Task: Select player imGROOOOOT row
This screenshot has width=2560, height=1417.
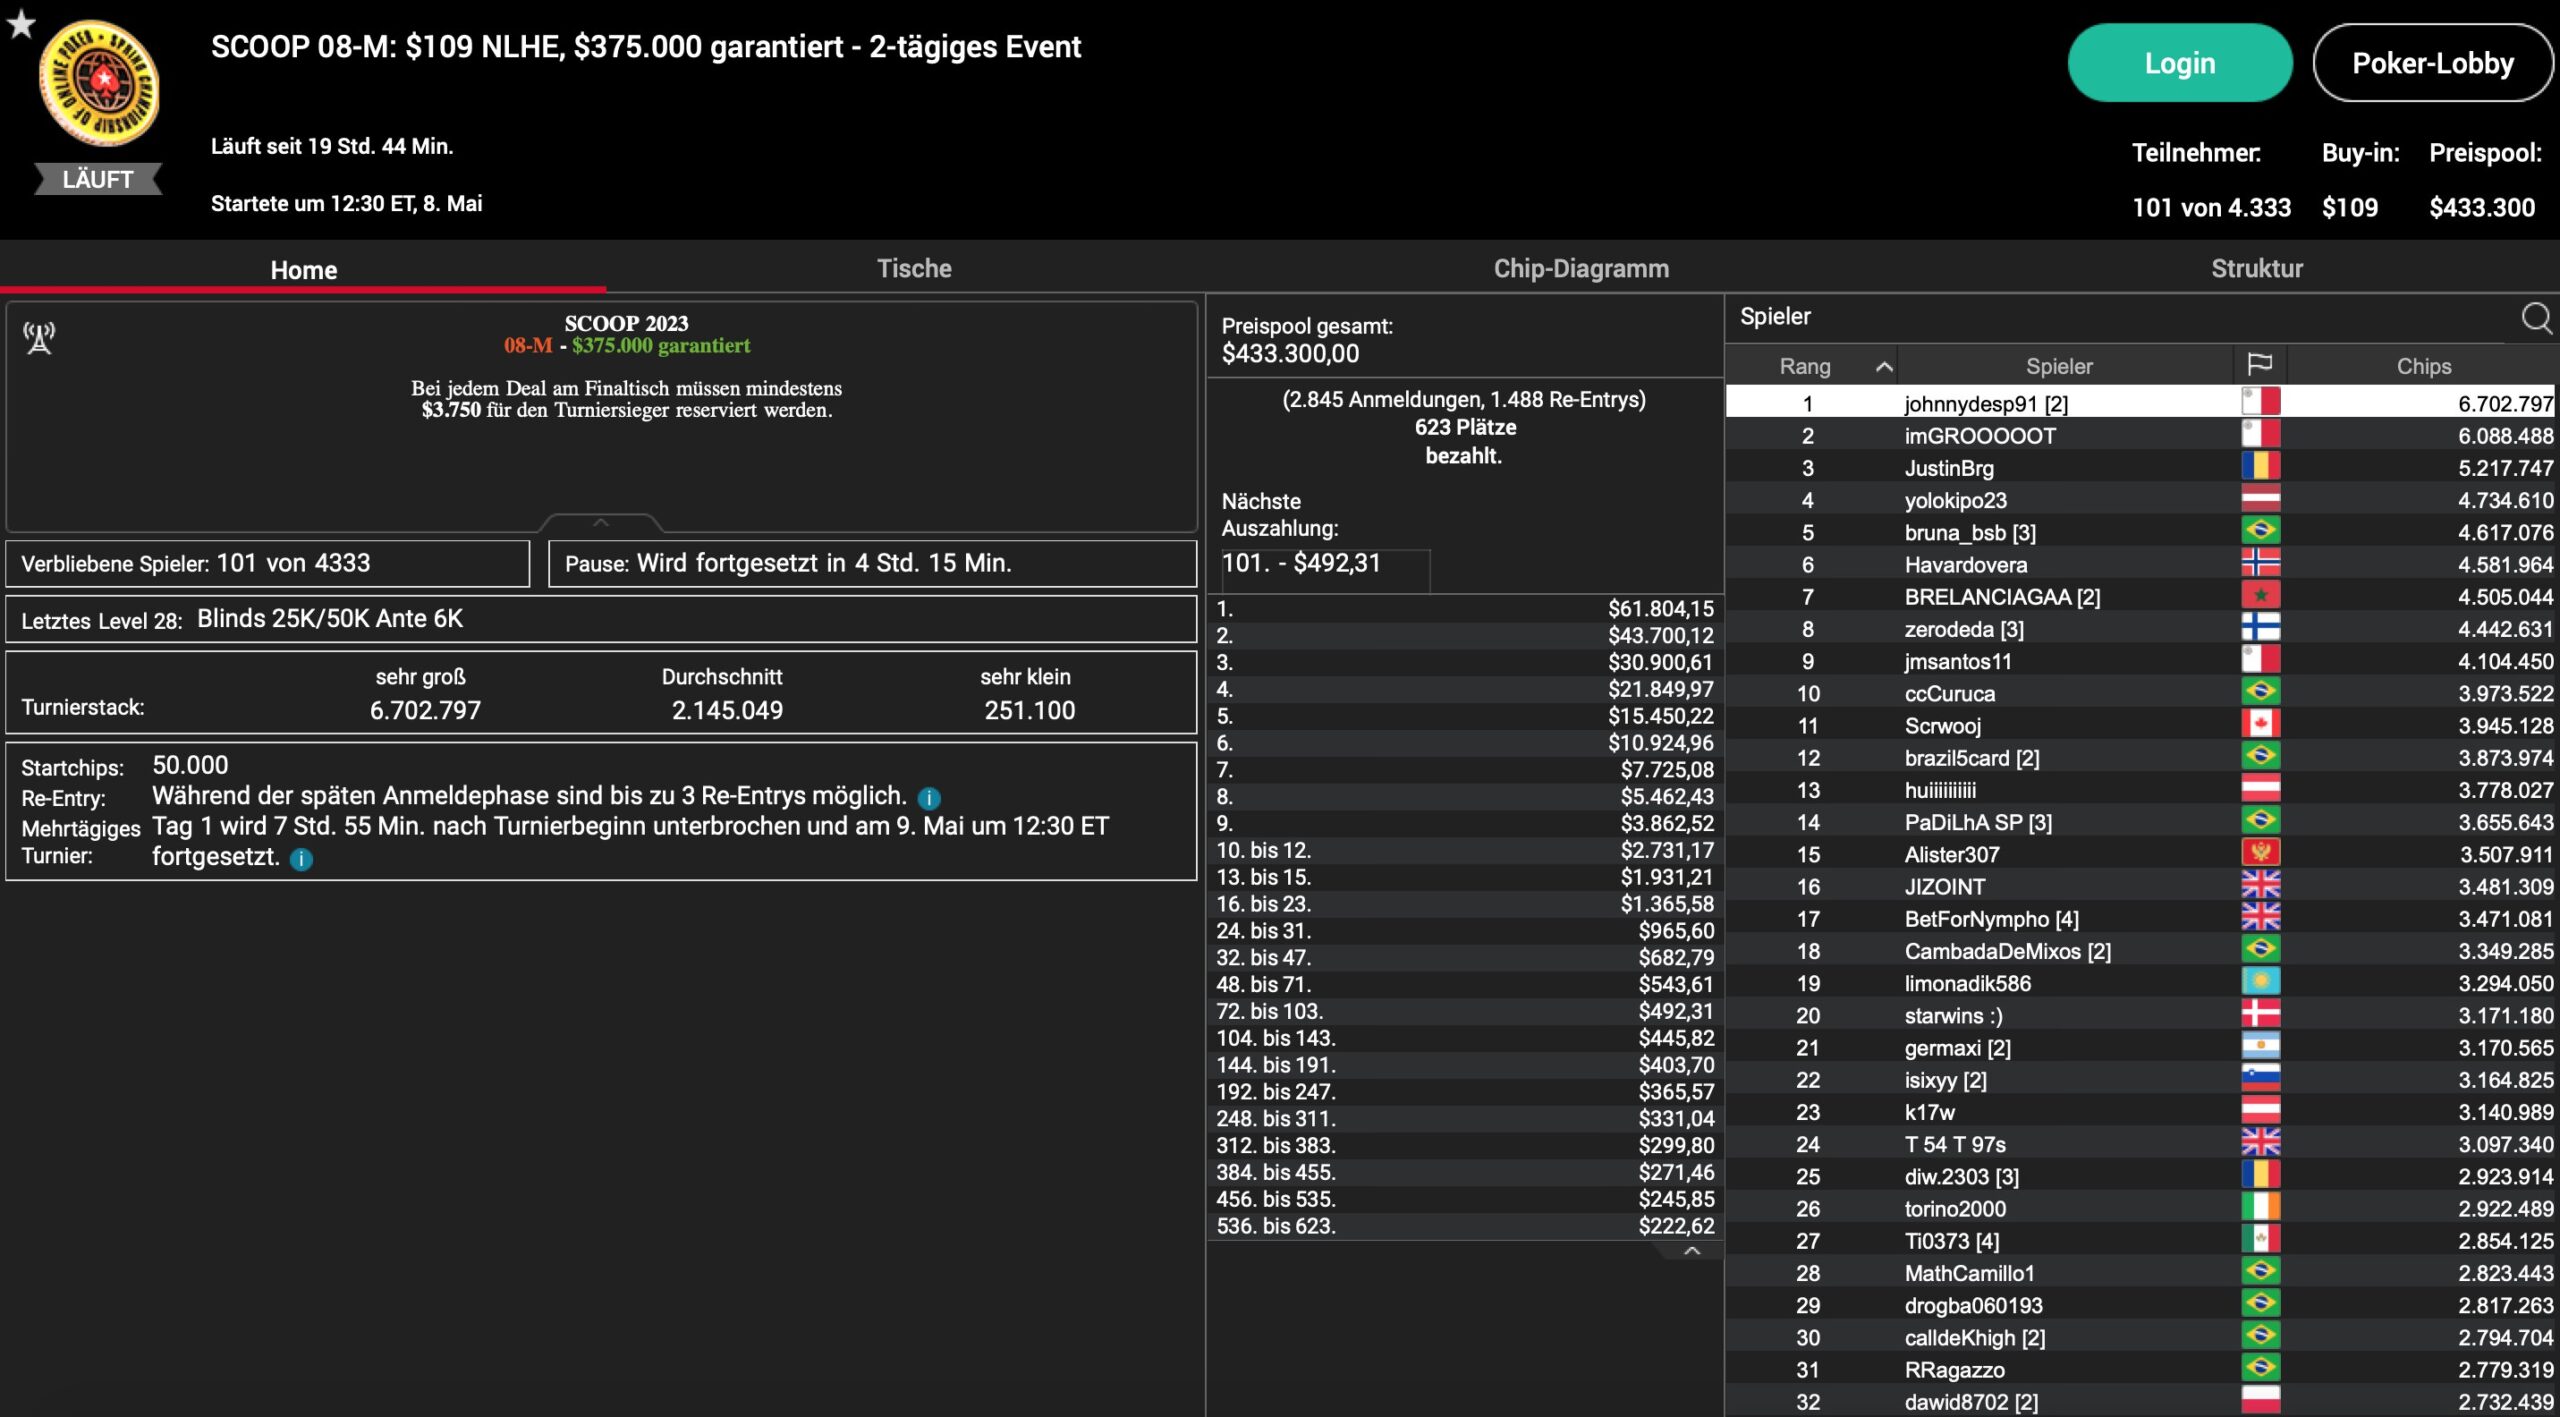Action: click(1979, 436)
